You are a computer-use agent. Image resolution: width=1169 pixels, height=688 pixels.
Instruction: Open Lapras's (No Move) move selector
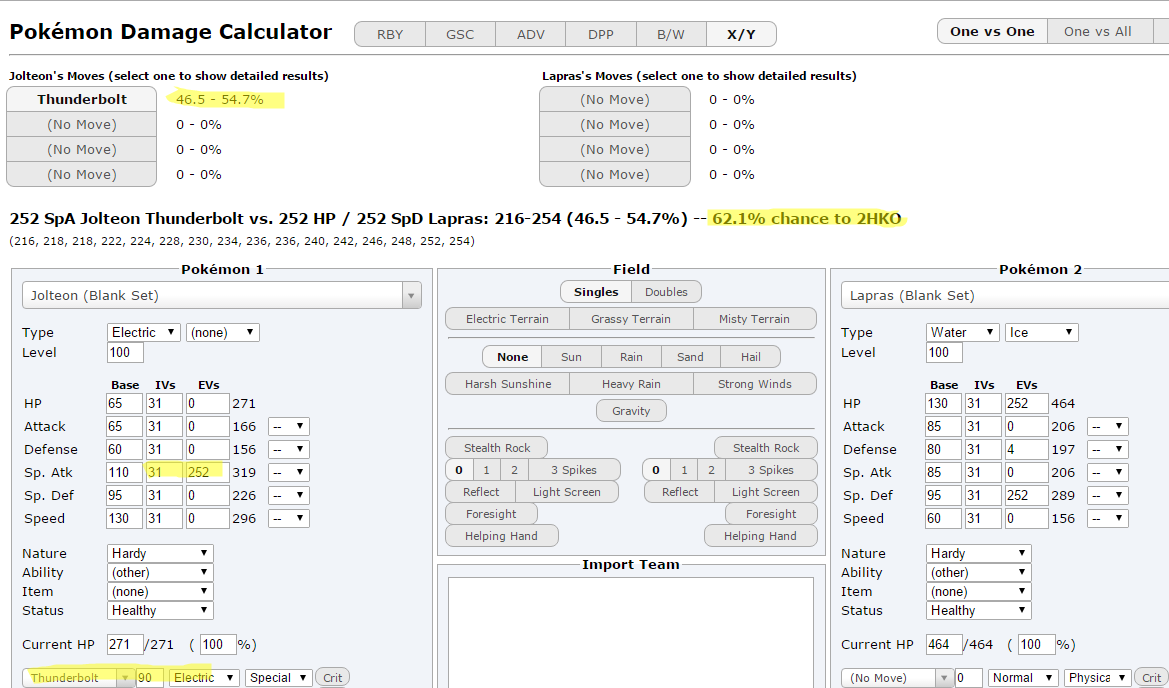click(898, 678)
